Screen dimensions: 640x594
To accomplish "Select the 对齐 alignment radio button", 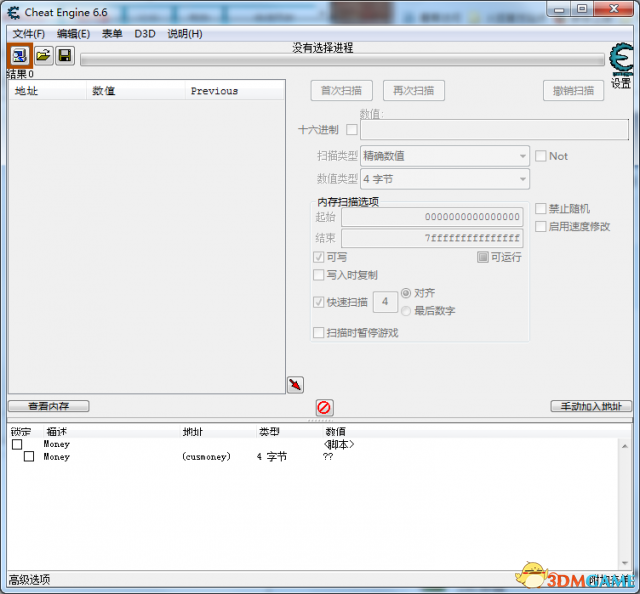I will 406,293.
